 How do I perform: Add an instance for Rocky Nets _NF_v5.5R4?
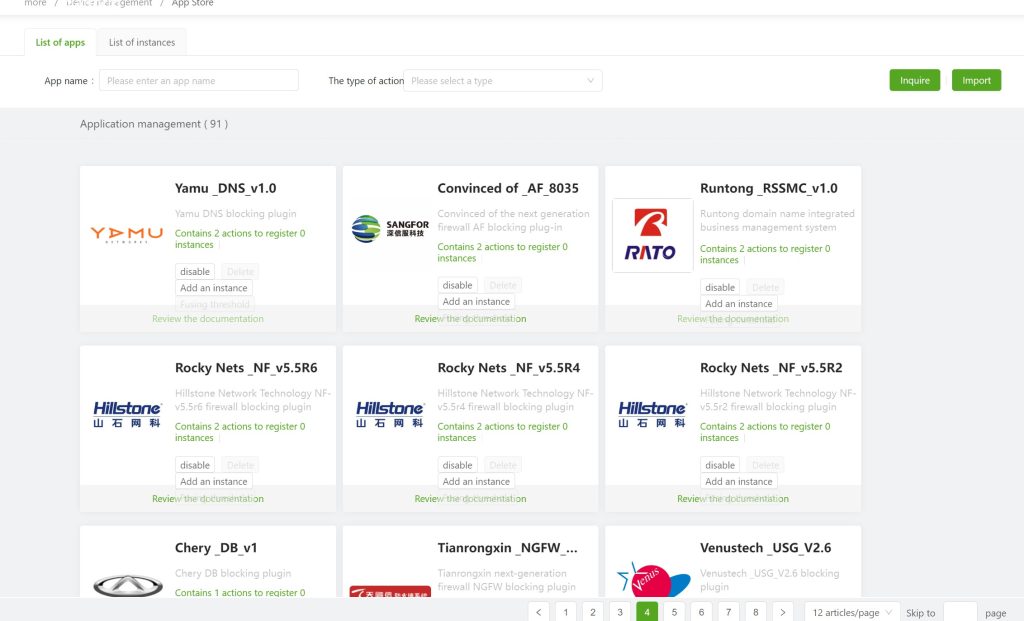pos(476,481)
